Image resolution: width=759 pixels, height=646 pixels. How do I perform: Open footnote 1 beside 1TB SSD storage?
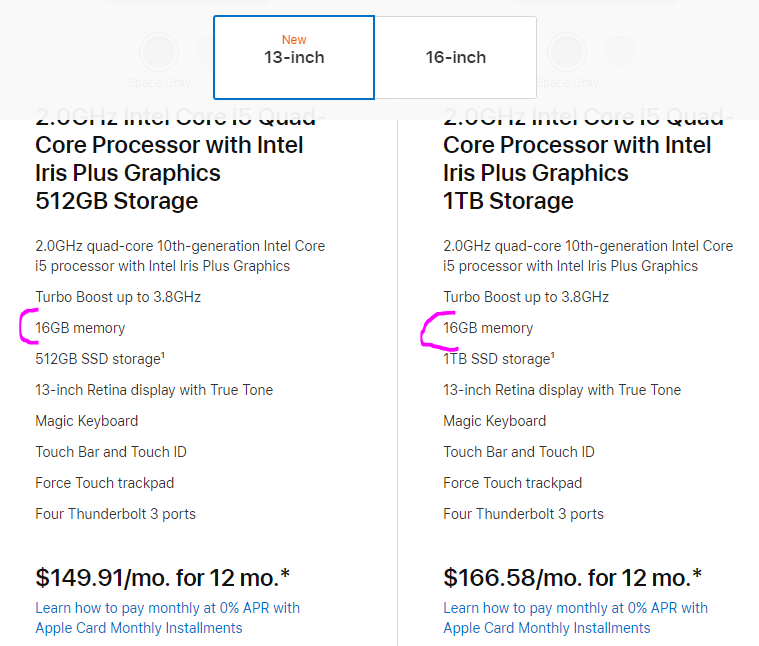tap(553, 355)
